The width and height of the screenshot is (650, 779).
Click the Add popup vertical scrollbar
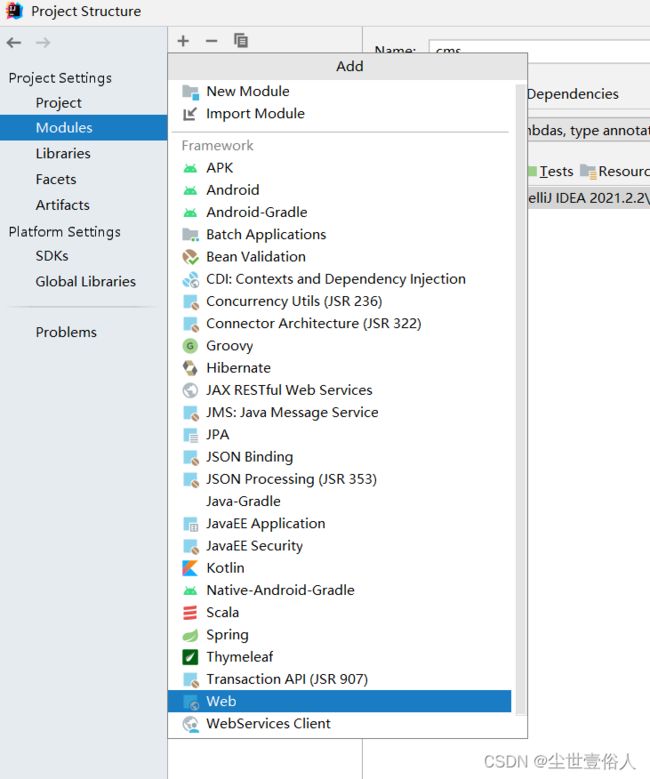click(x=520, y=400)
